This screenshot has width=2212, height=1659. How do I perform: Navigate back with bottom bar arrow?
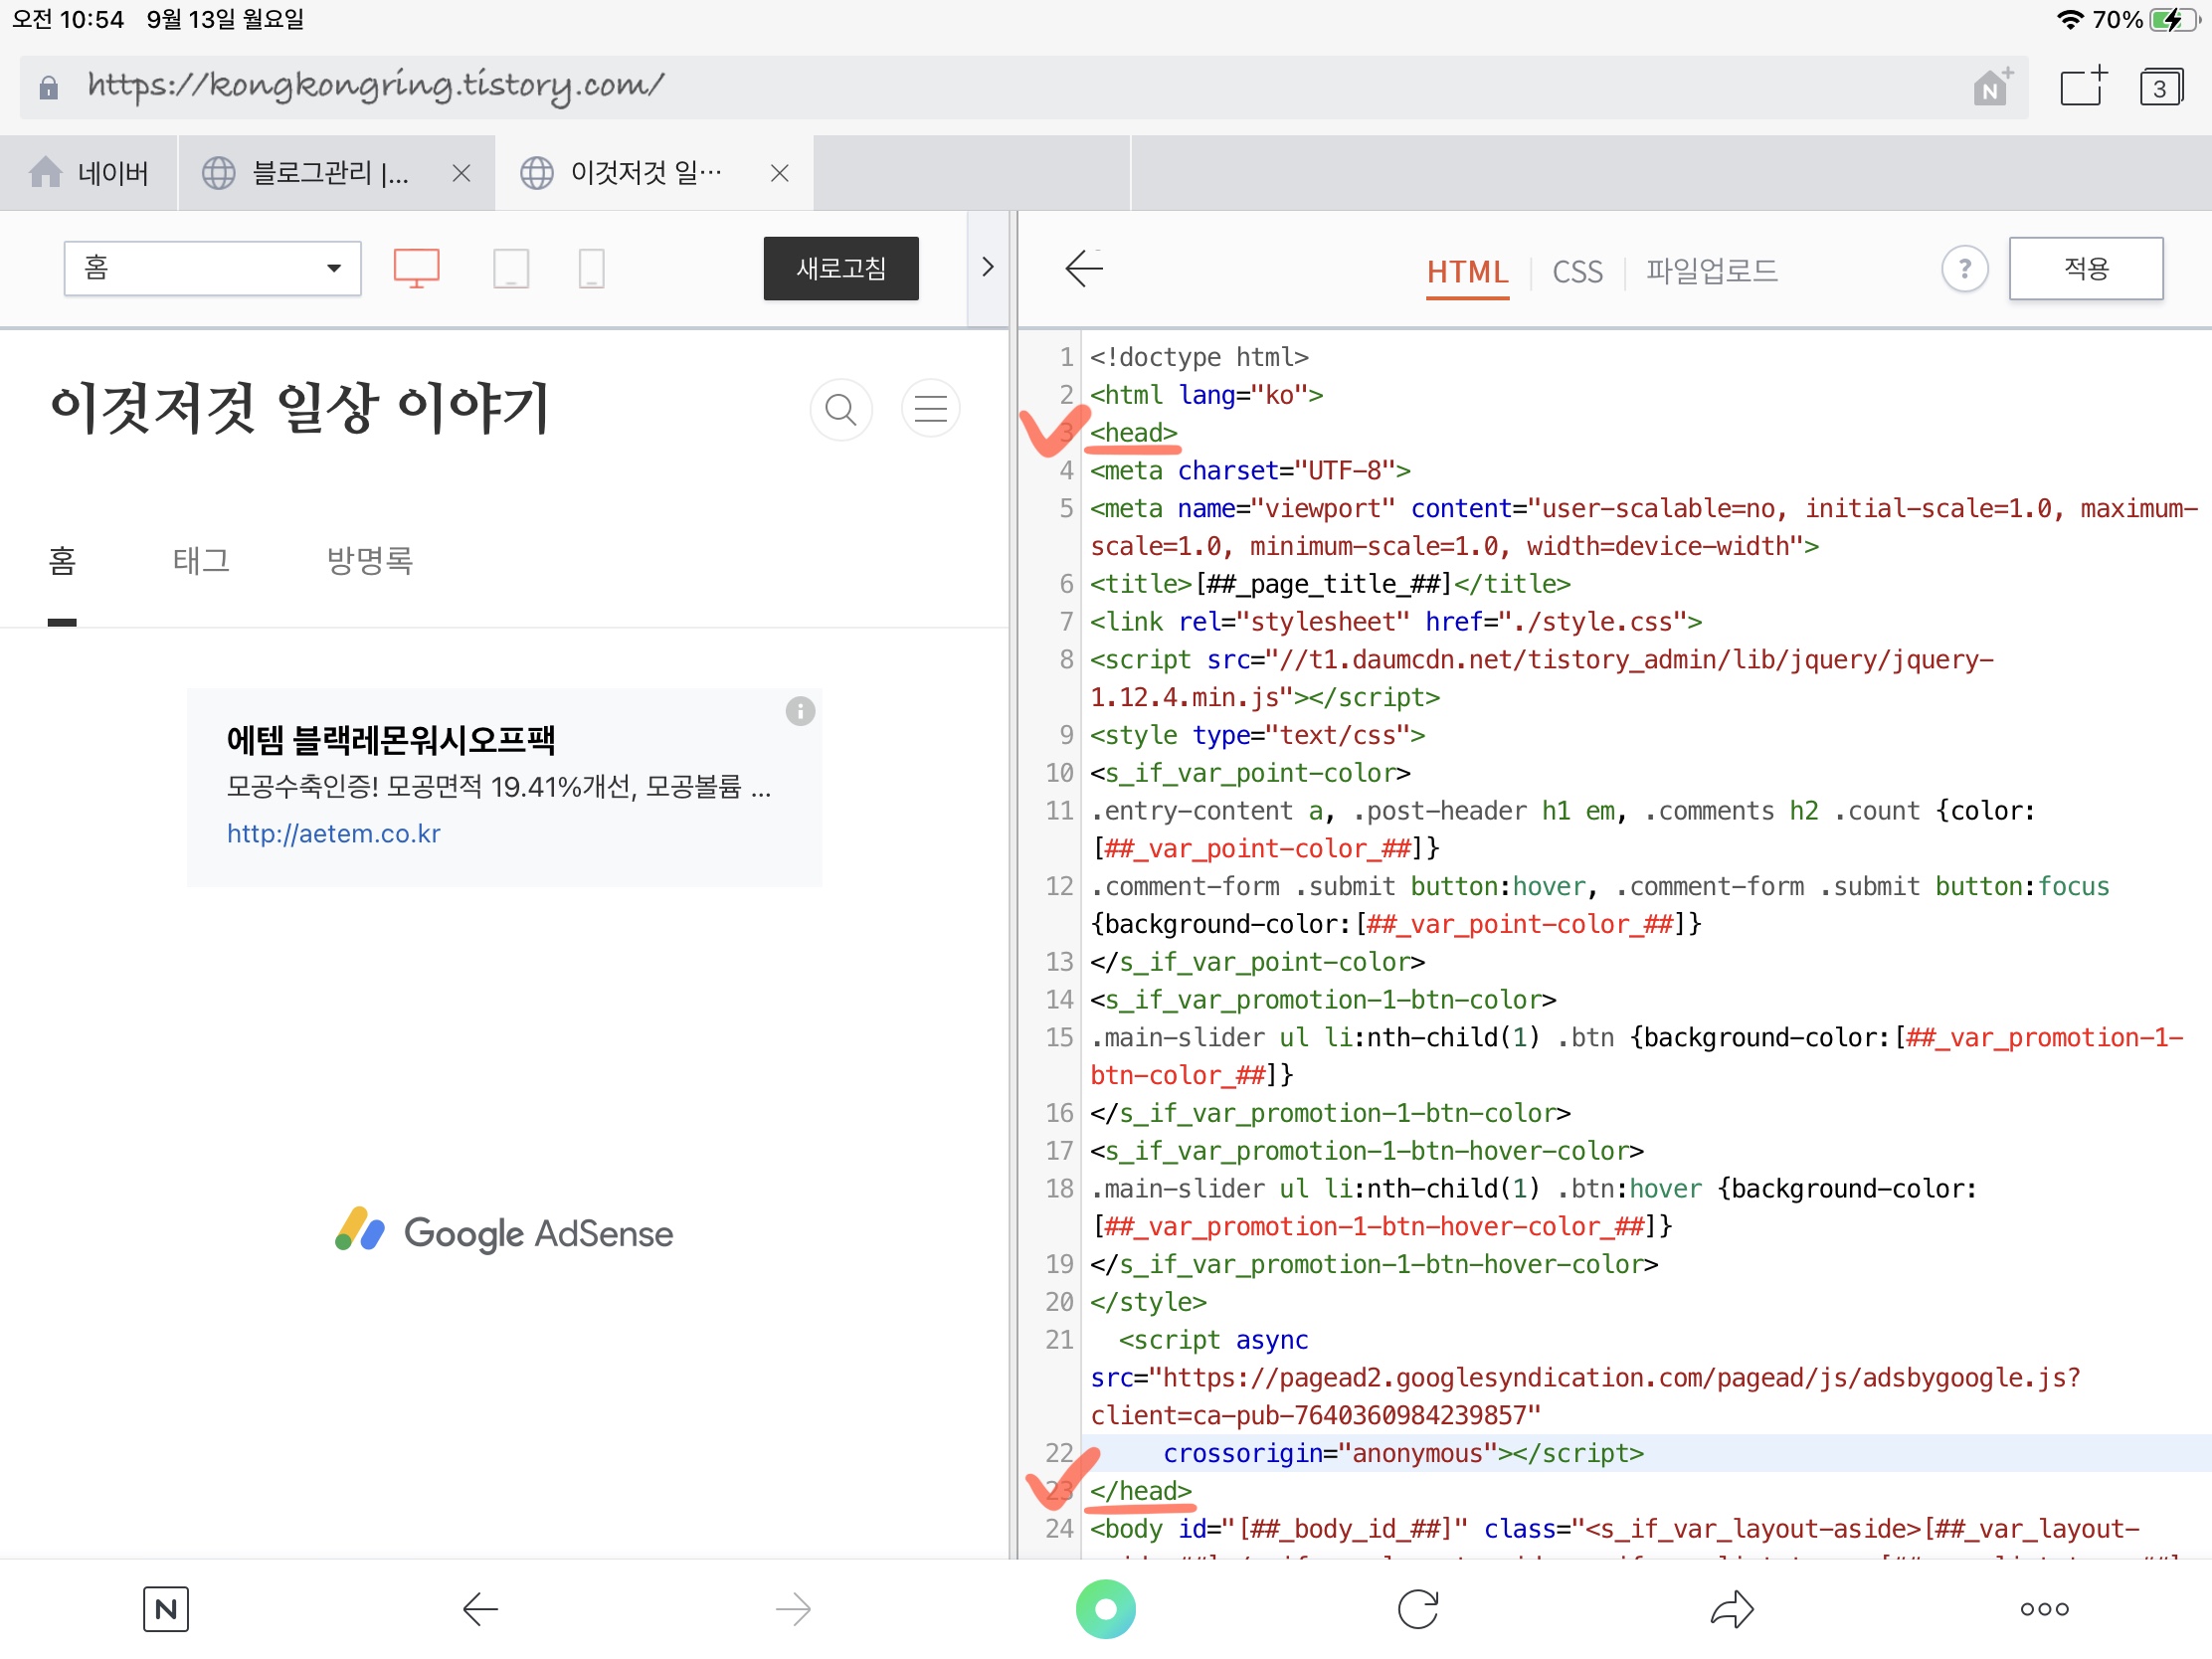tap(480, 1609)
